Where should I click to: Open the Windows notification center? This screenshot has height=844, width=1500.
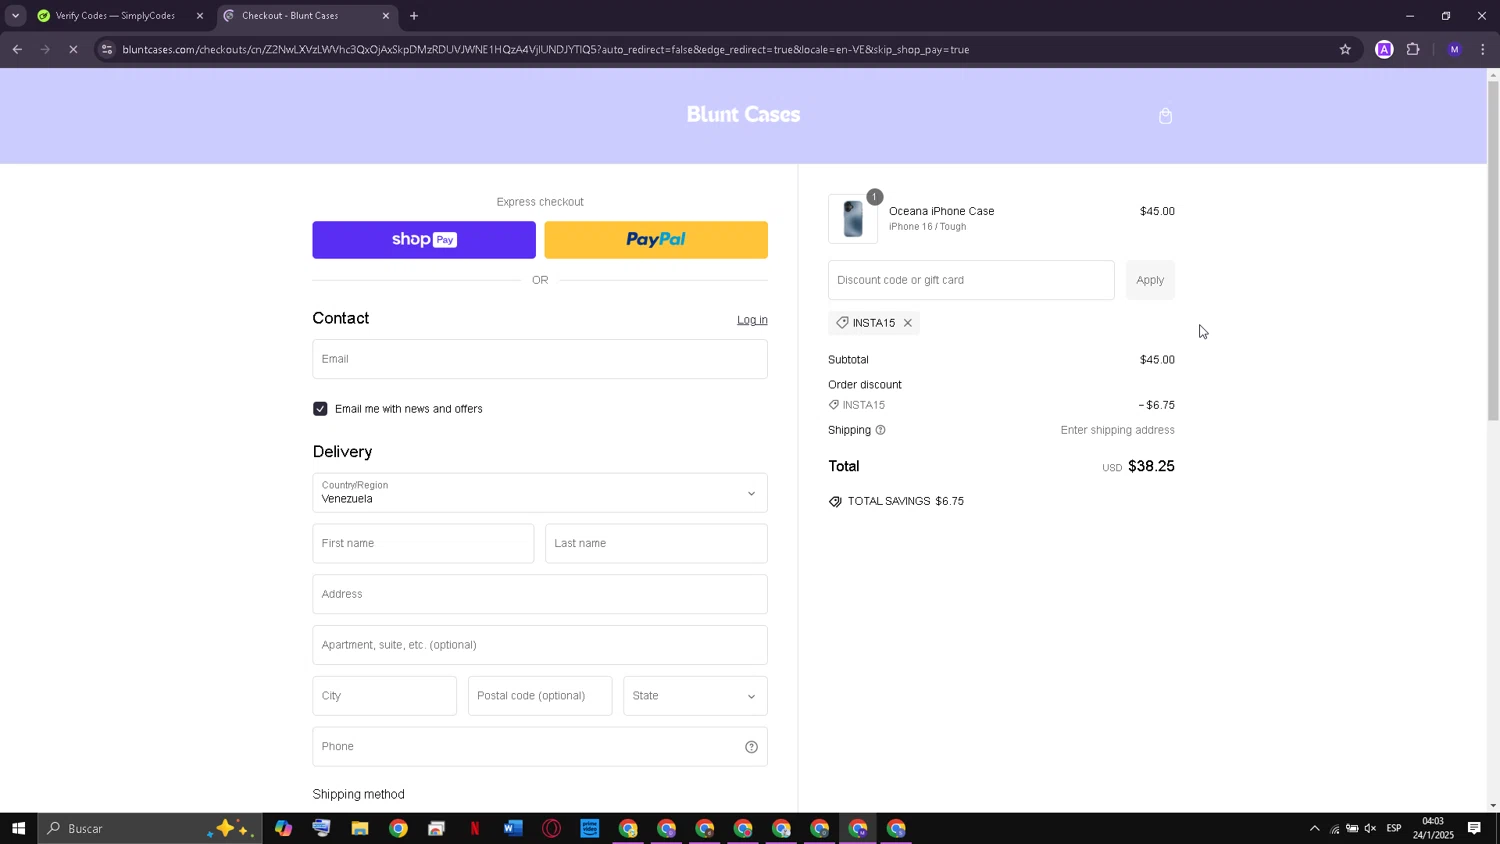click(x=1474, y=828)
